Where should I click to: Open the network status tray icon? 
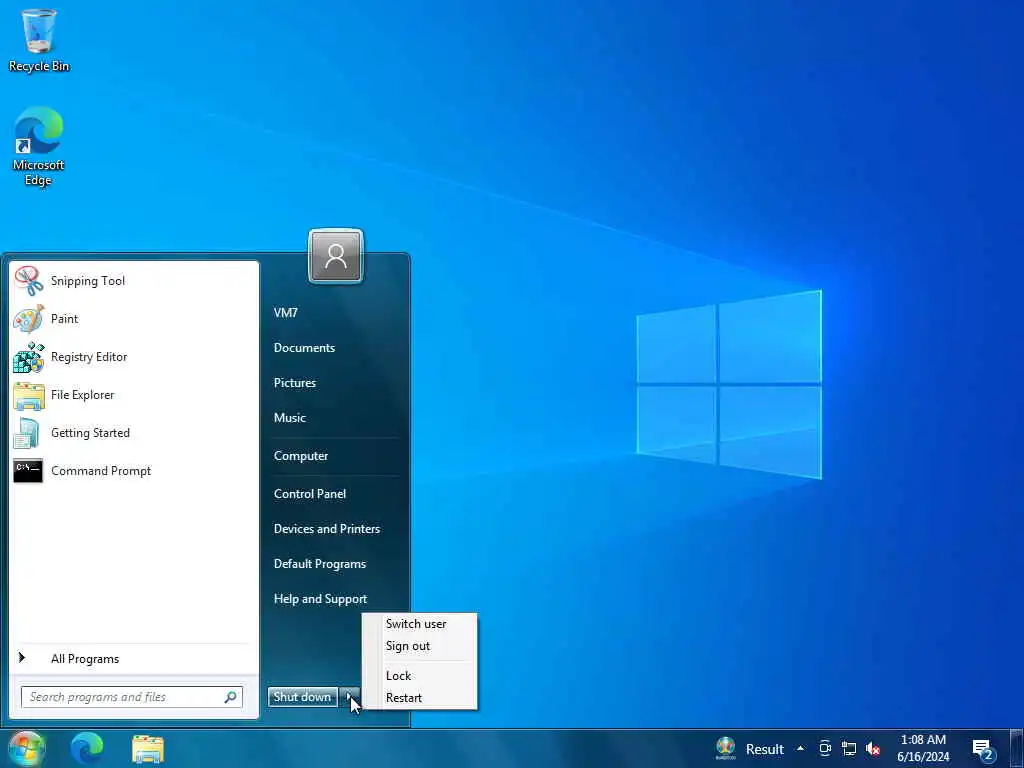click(x=849, y=748)
